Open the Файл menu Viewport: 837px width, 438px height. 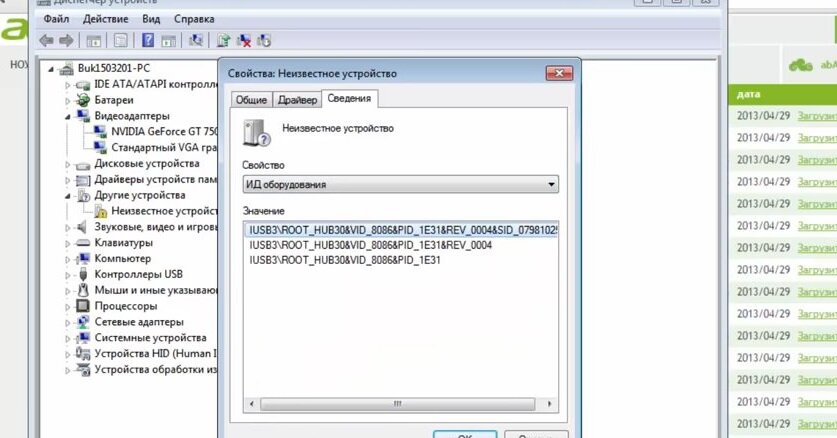click(56, 19)
